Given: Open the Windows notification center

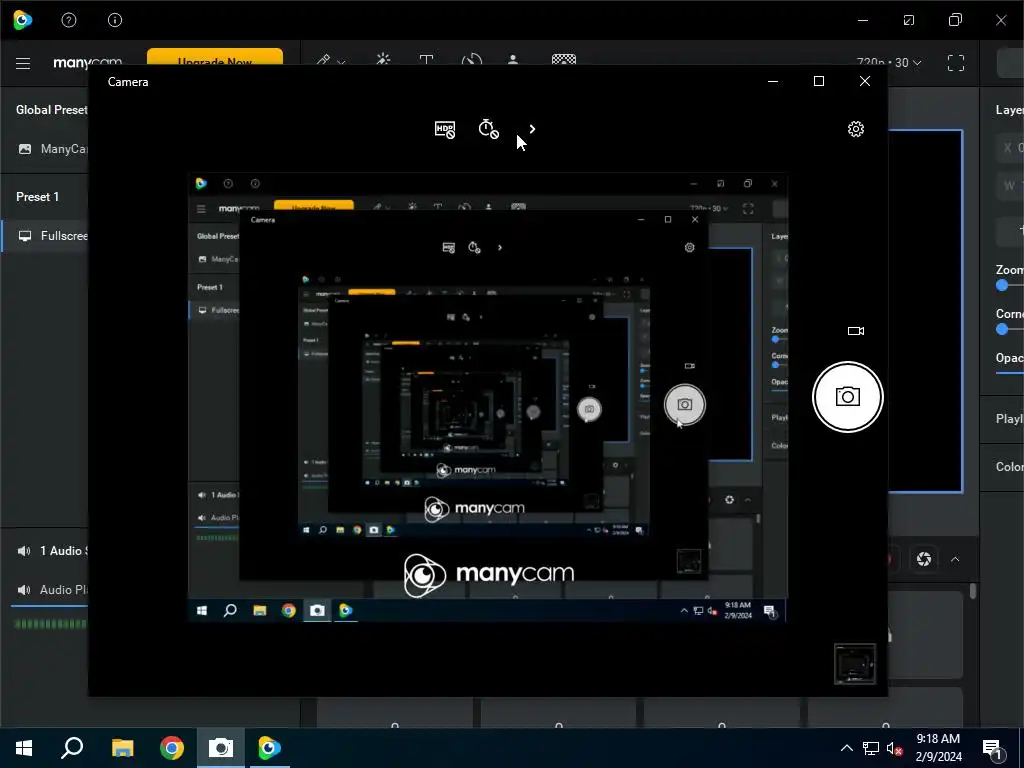Looking at the screenshot, I should tap(993, 748).
